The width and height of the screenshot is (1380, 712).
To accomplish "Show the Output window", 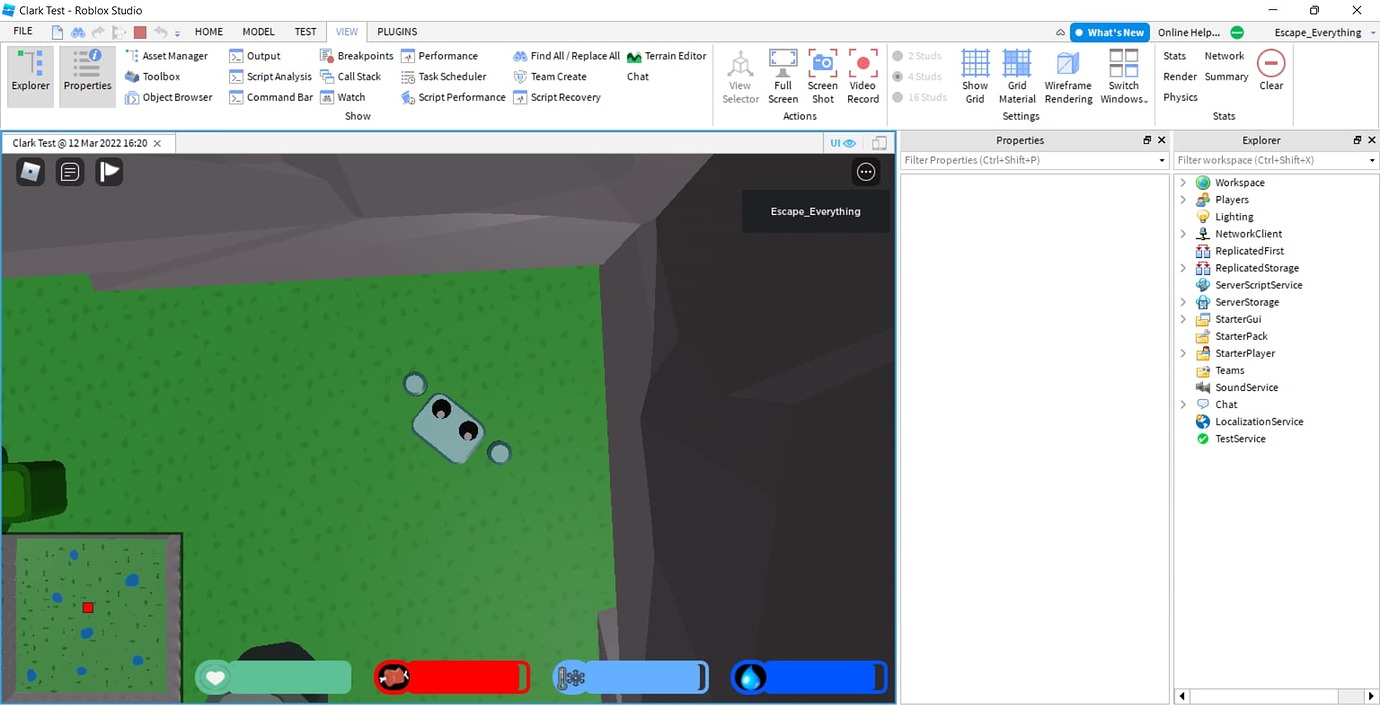I will pyautogui.click(x=255, y=56).
